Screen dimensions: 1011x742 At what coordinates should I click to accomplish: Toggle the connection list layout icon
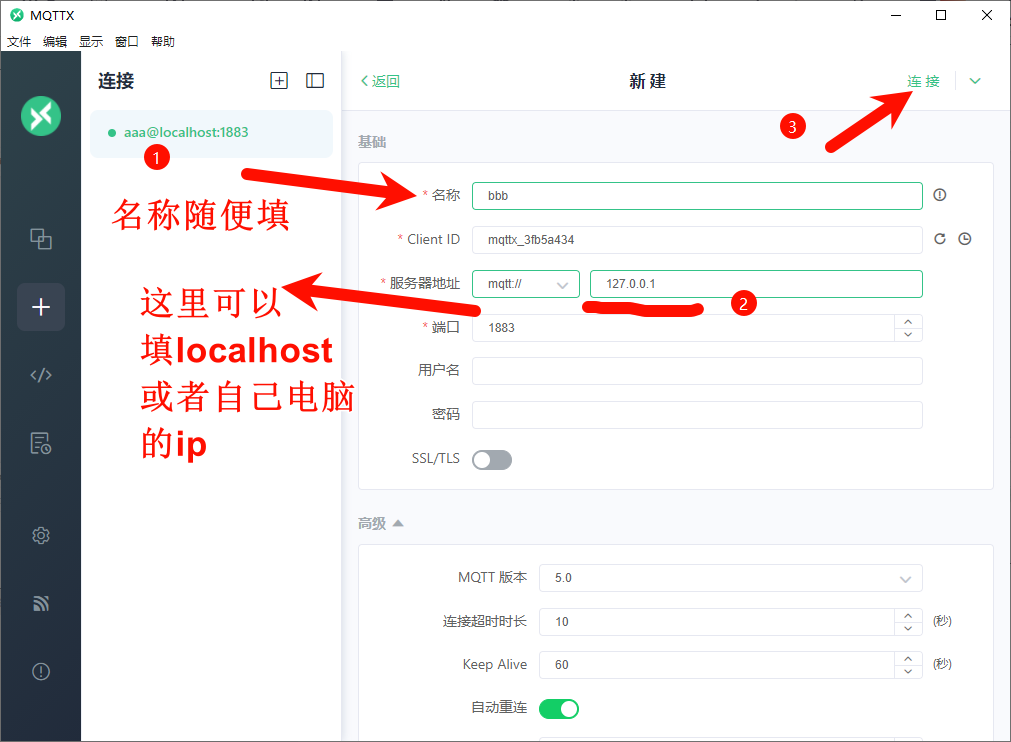click(315, 81)
